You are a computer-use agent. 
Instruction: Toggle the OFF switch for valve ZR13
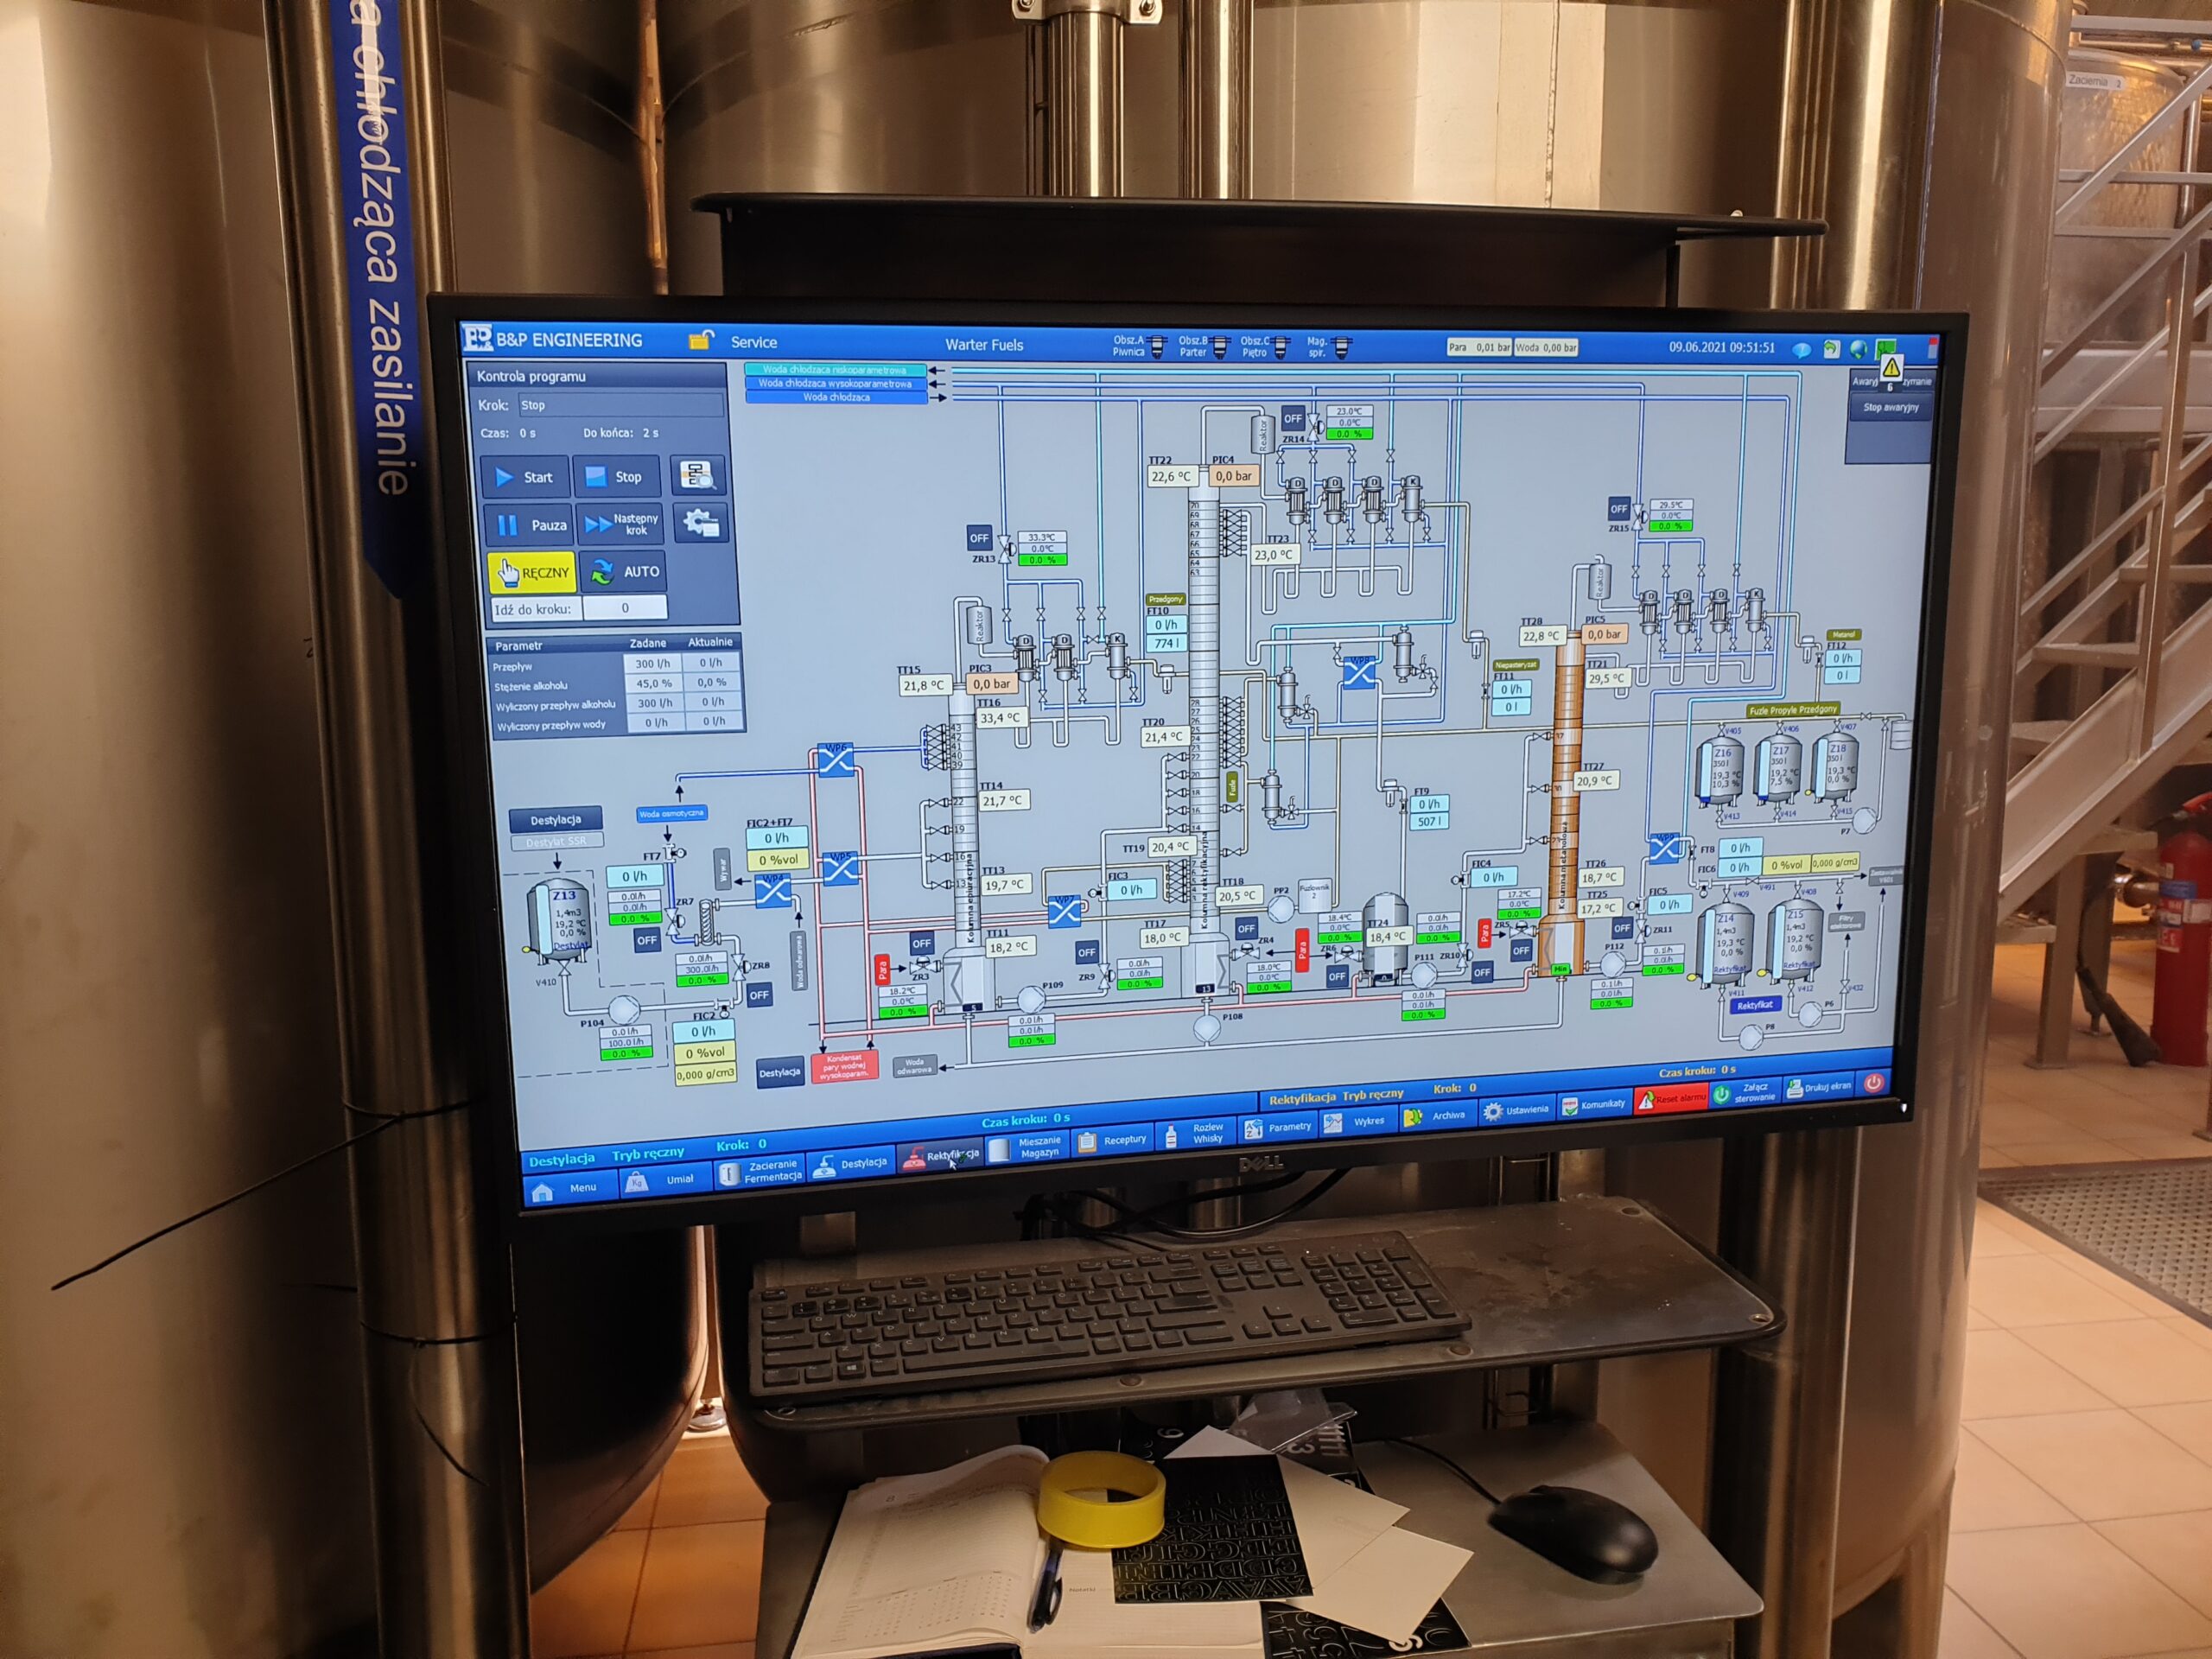pos(979,537)
